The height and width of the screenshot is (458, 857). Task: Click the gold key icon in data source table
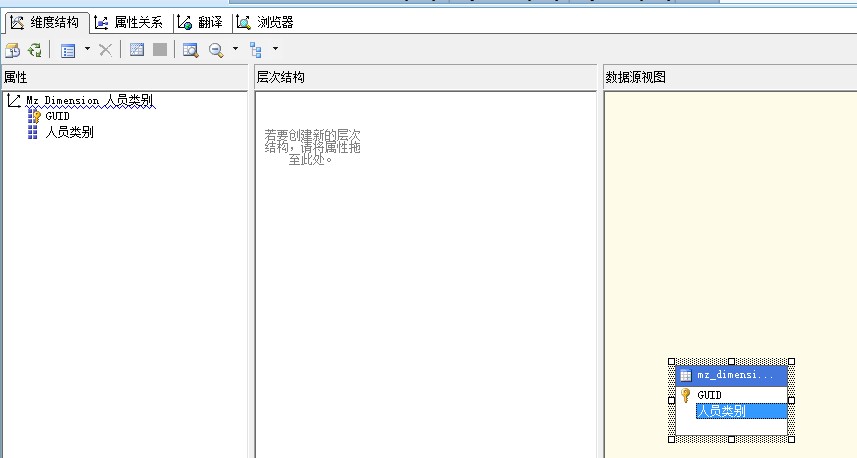click(x=686, y=395)
